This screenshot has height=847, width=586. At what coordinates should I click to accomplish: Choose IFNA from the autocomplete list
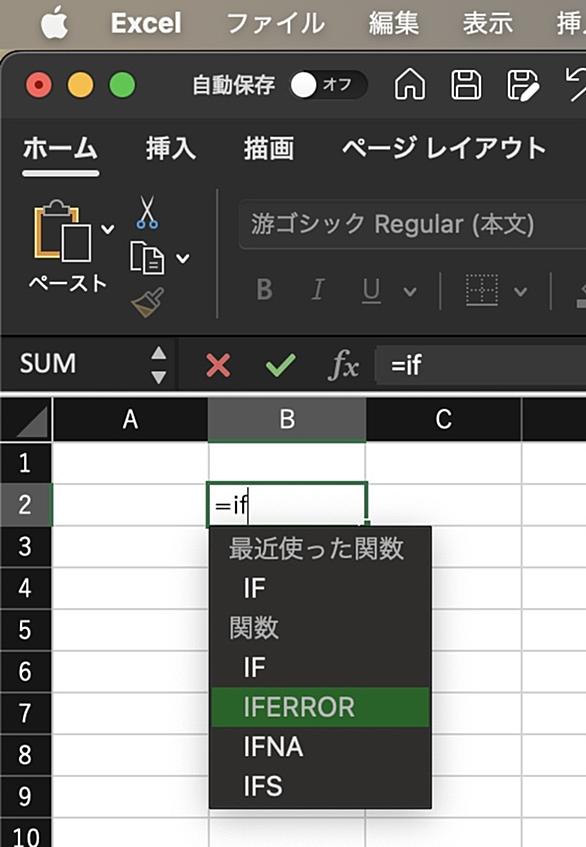pos(320,747)
